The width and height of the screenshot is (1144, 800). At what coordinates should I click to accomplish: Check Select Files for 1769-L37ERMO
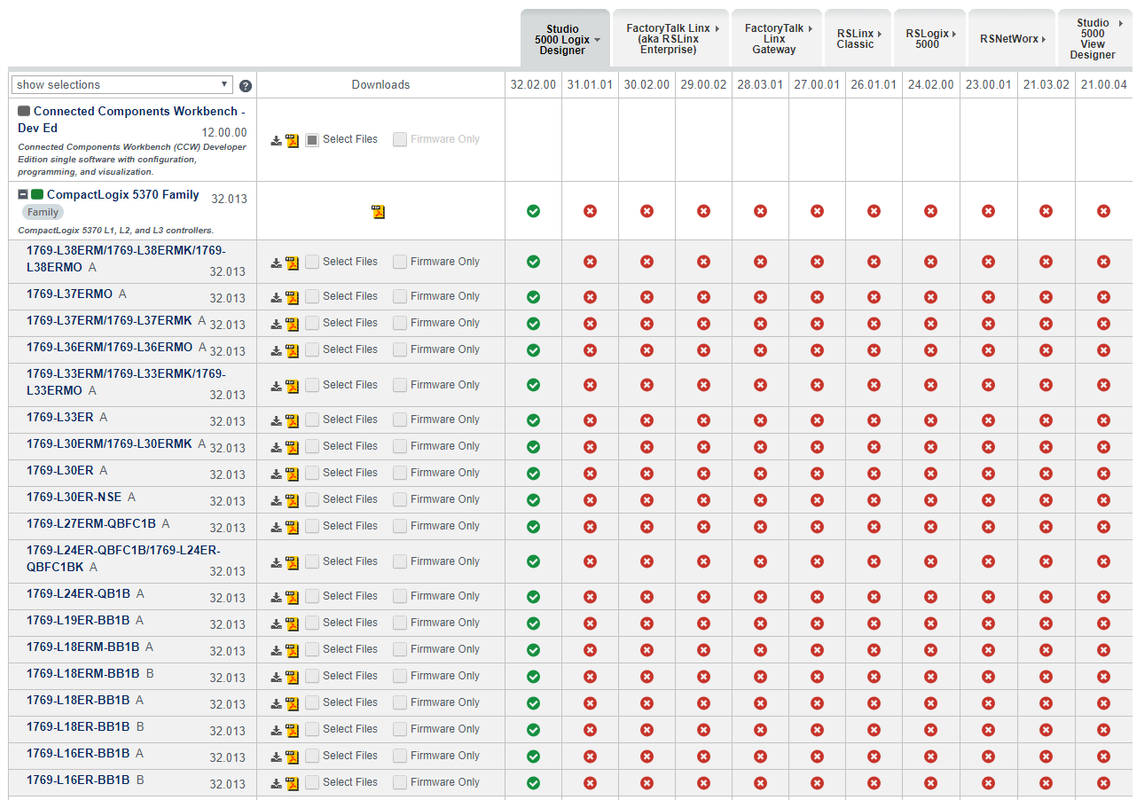click(x=312, y=297)
